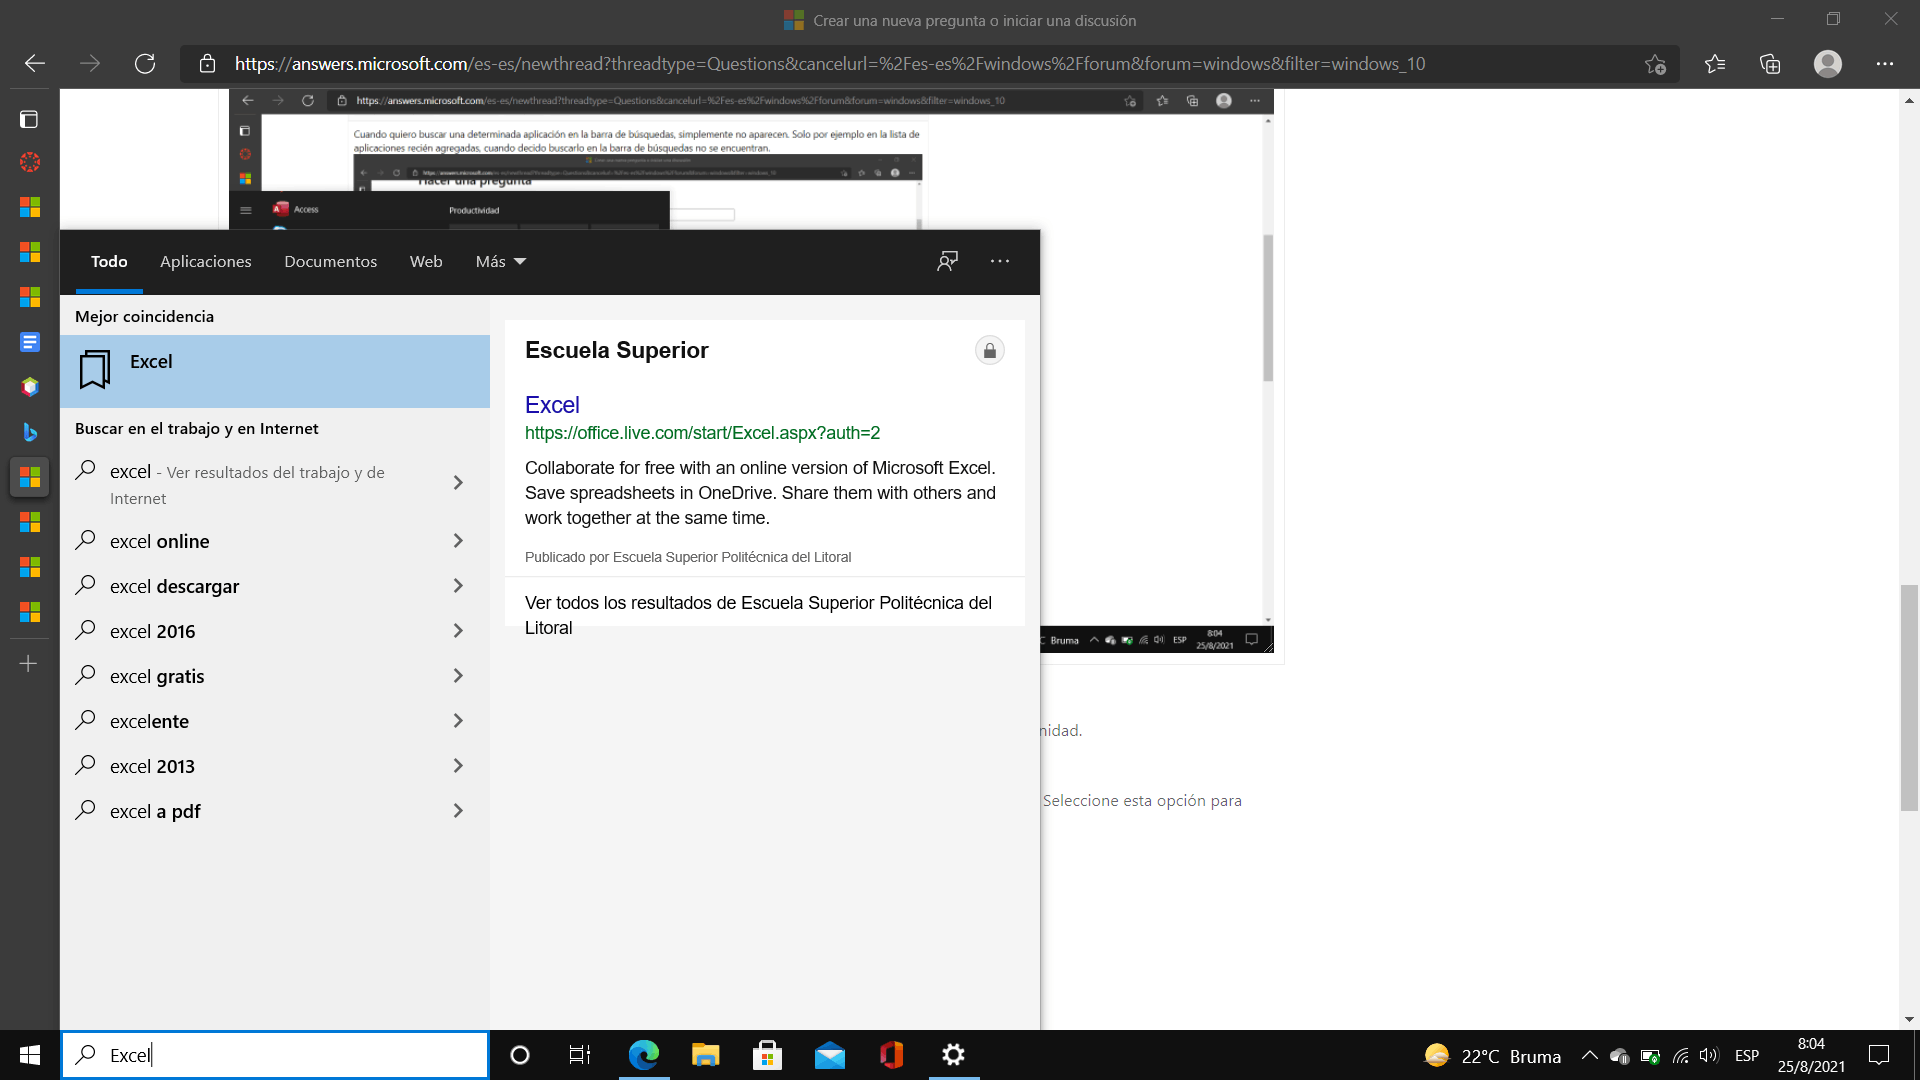Open the browser Collections icon
Screen dimensions: 1920x1080
[1770, 64]
